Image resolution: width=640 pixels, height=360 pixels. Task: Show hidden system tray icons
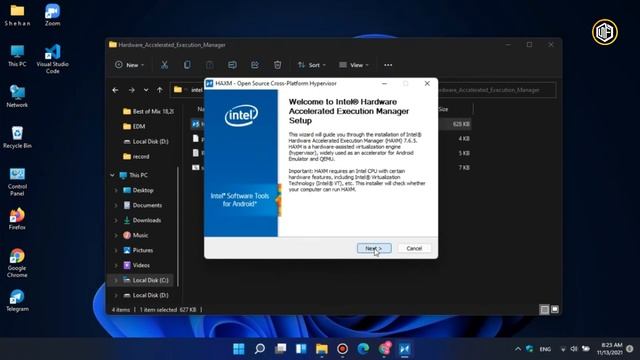point(518,349)
